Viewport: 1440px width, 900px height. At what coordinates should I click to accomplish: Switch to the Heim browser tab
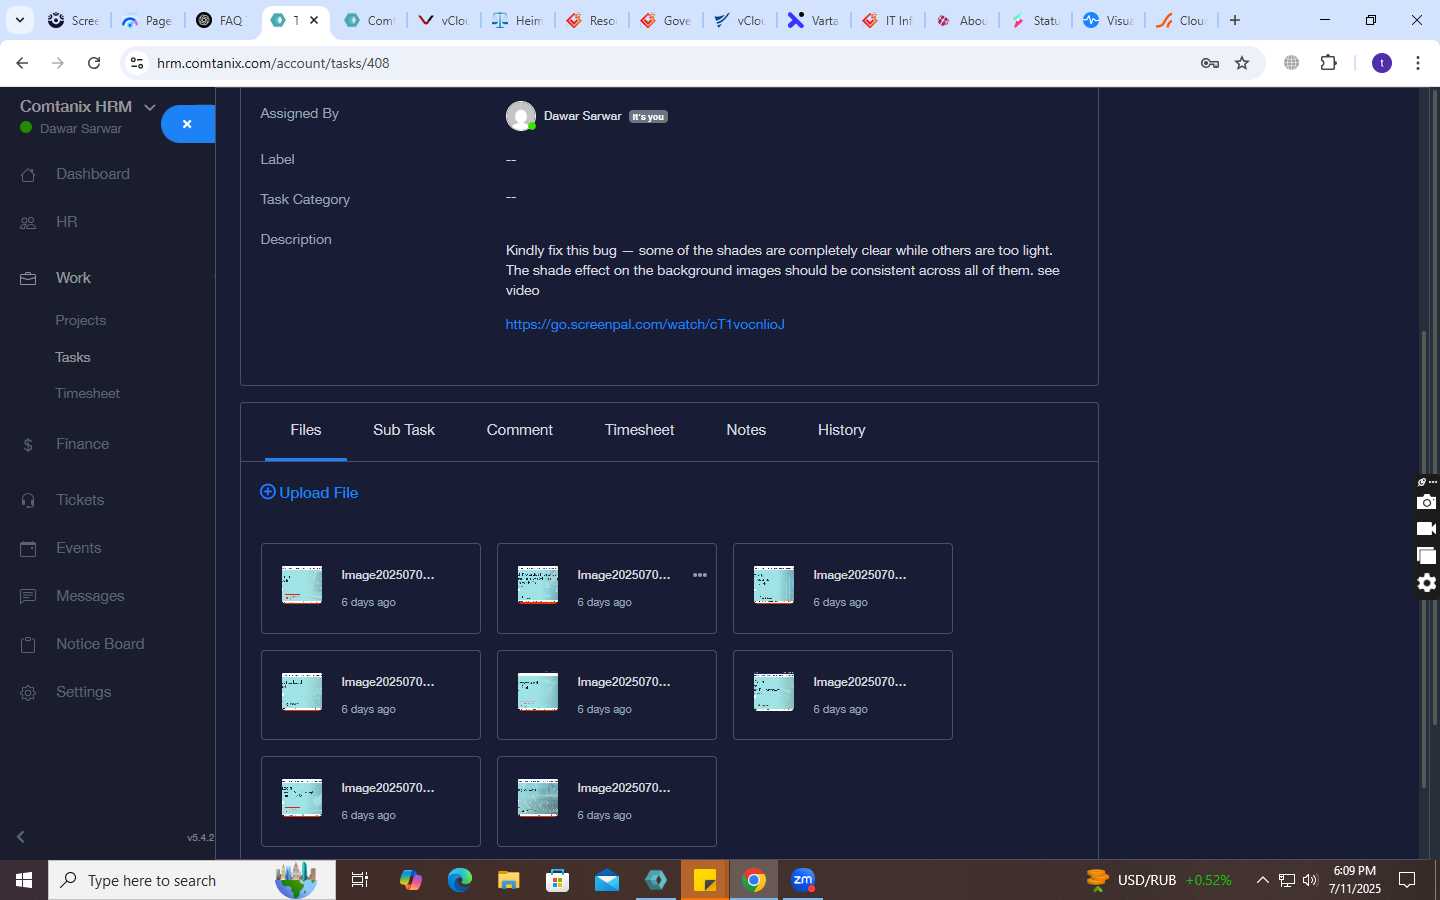point(518,20)
